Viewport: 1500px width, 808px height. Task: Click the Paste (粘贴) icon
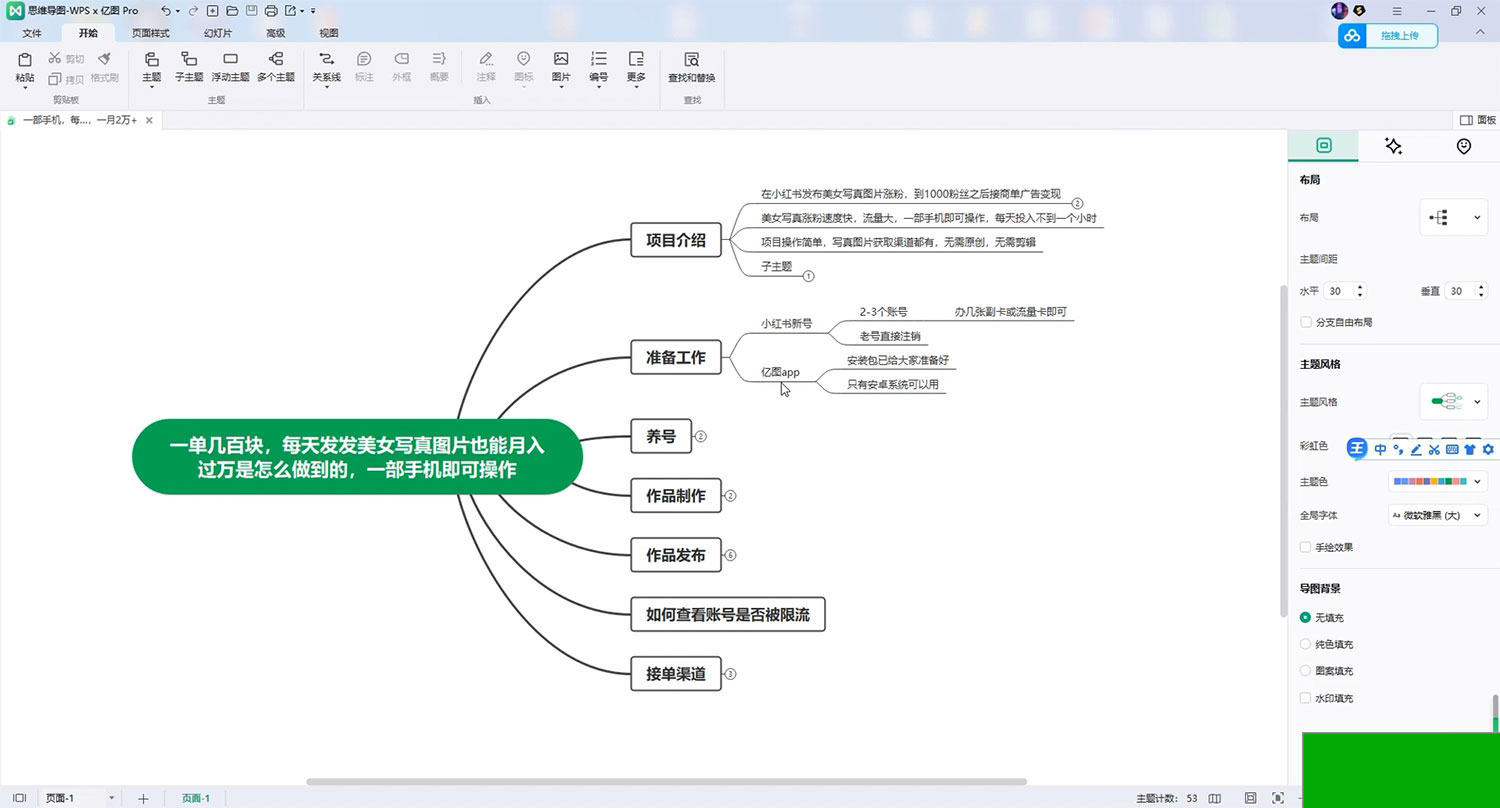pyautogui.click(x=25, y=60)
